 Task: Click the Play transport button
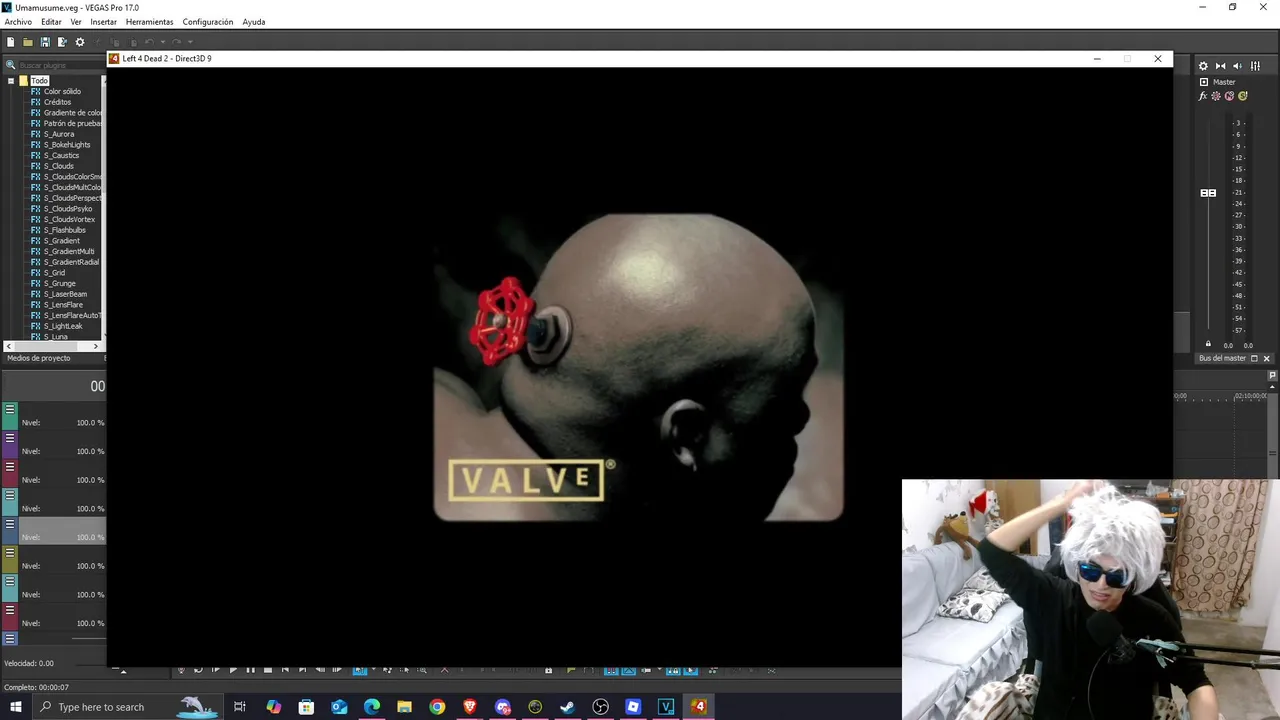pyautogui.click(x=233, y=669)
